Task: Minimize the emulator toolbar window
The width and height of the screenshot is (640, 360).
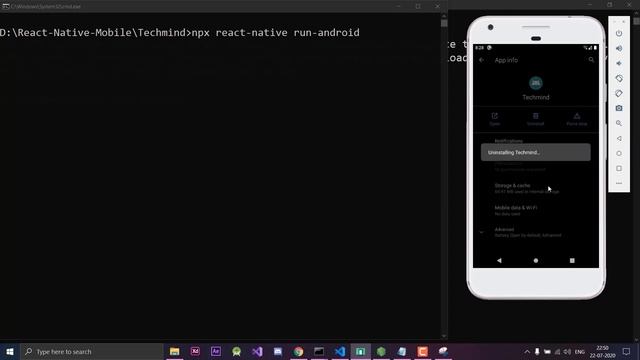Action: 615,21
